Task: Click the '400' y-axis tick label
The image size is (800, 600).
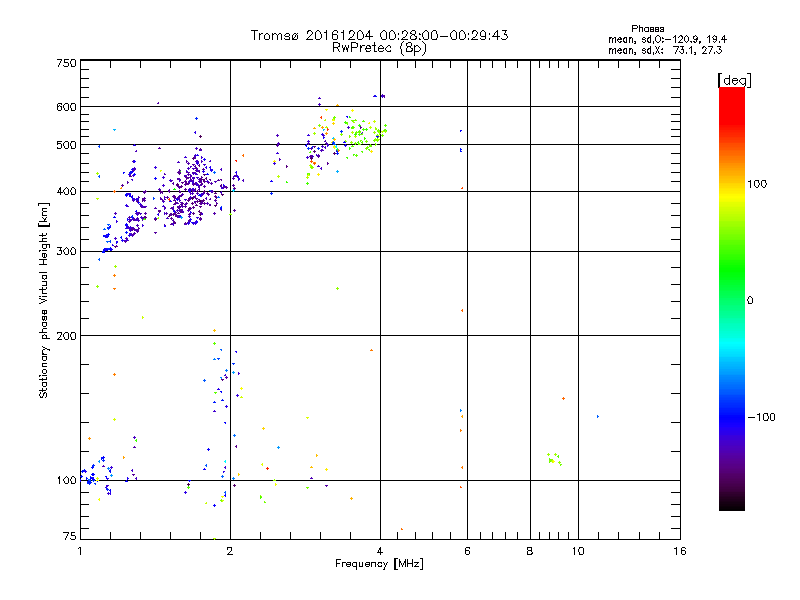Action: point(66,192)
